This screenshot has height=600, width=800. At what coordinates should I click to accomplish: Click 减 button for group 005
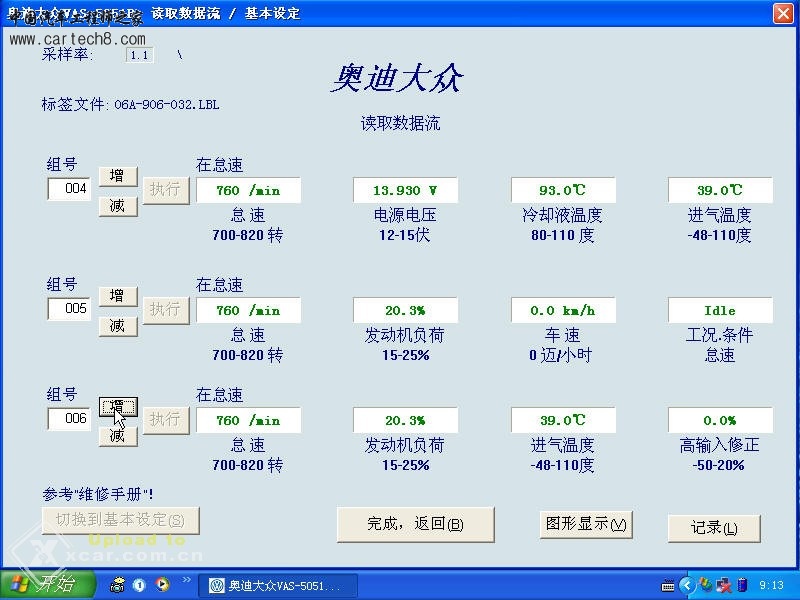click(x=118, y=326)
